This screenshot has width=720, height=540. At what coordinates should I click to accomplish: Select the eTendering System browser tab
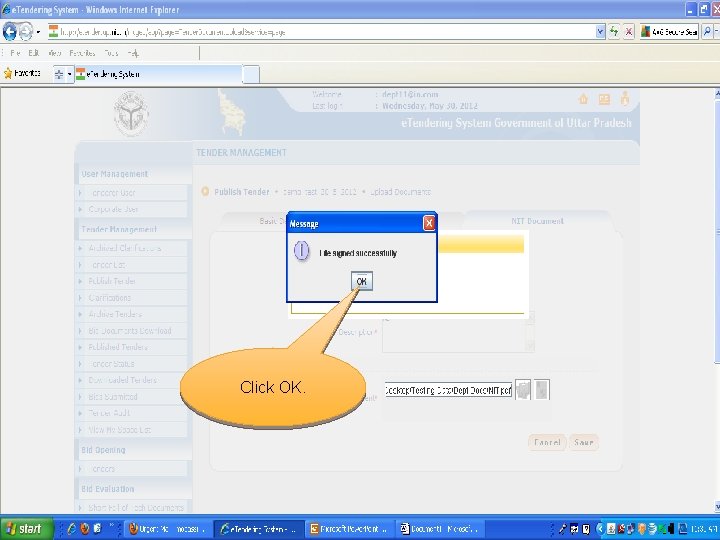[158, 74]
